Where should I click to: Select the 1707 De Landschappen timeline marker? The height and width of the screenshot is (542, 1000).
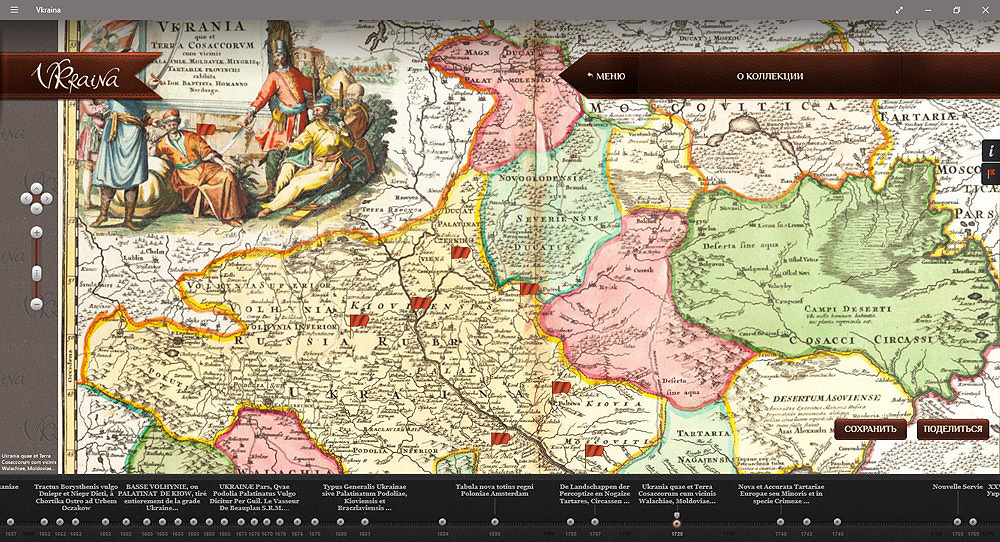coord(594,522)
